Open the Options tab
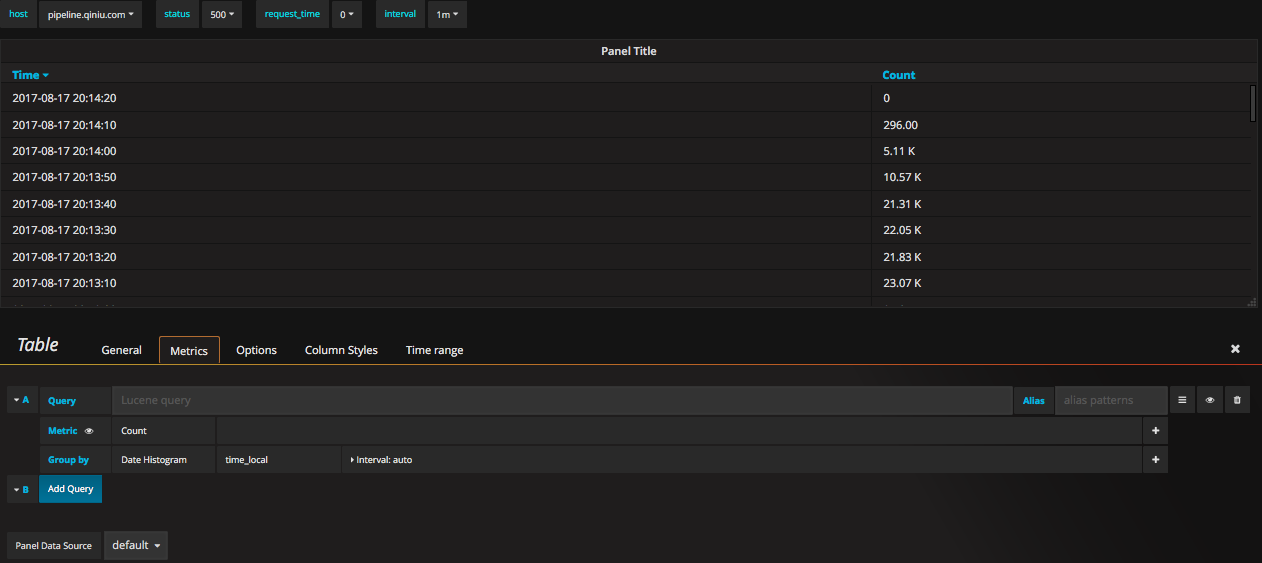The image size is (1262, 563). (256, 350)
